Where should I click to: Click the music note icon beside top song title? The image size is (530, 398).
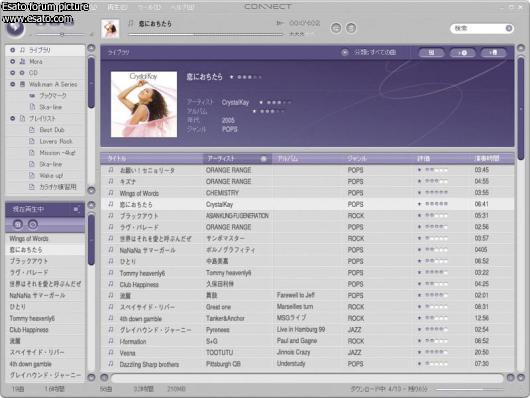click(x=131, y=23)
